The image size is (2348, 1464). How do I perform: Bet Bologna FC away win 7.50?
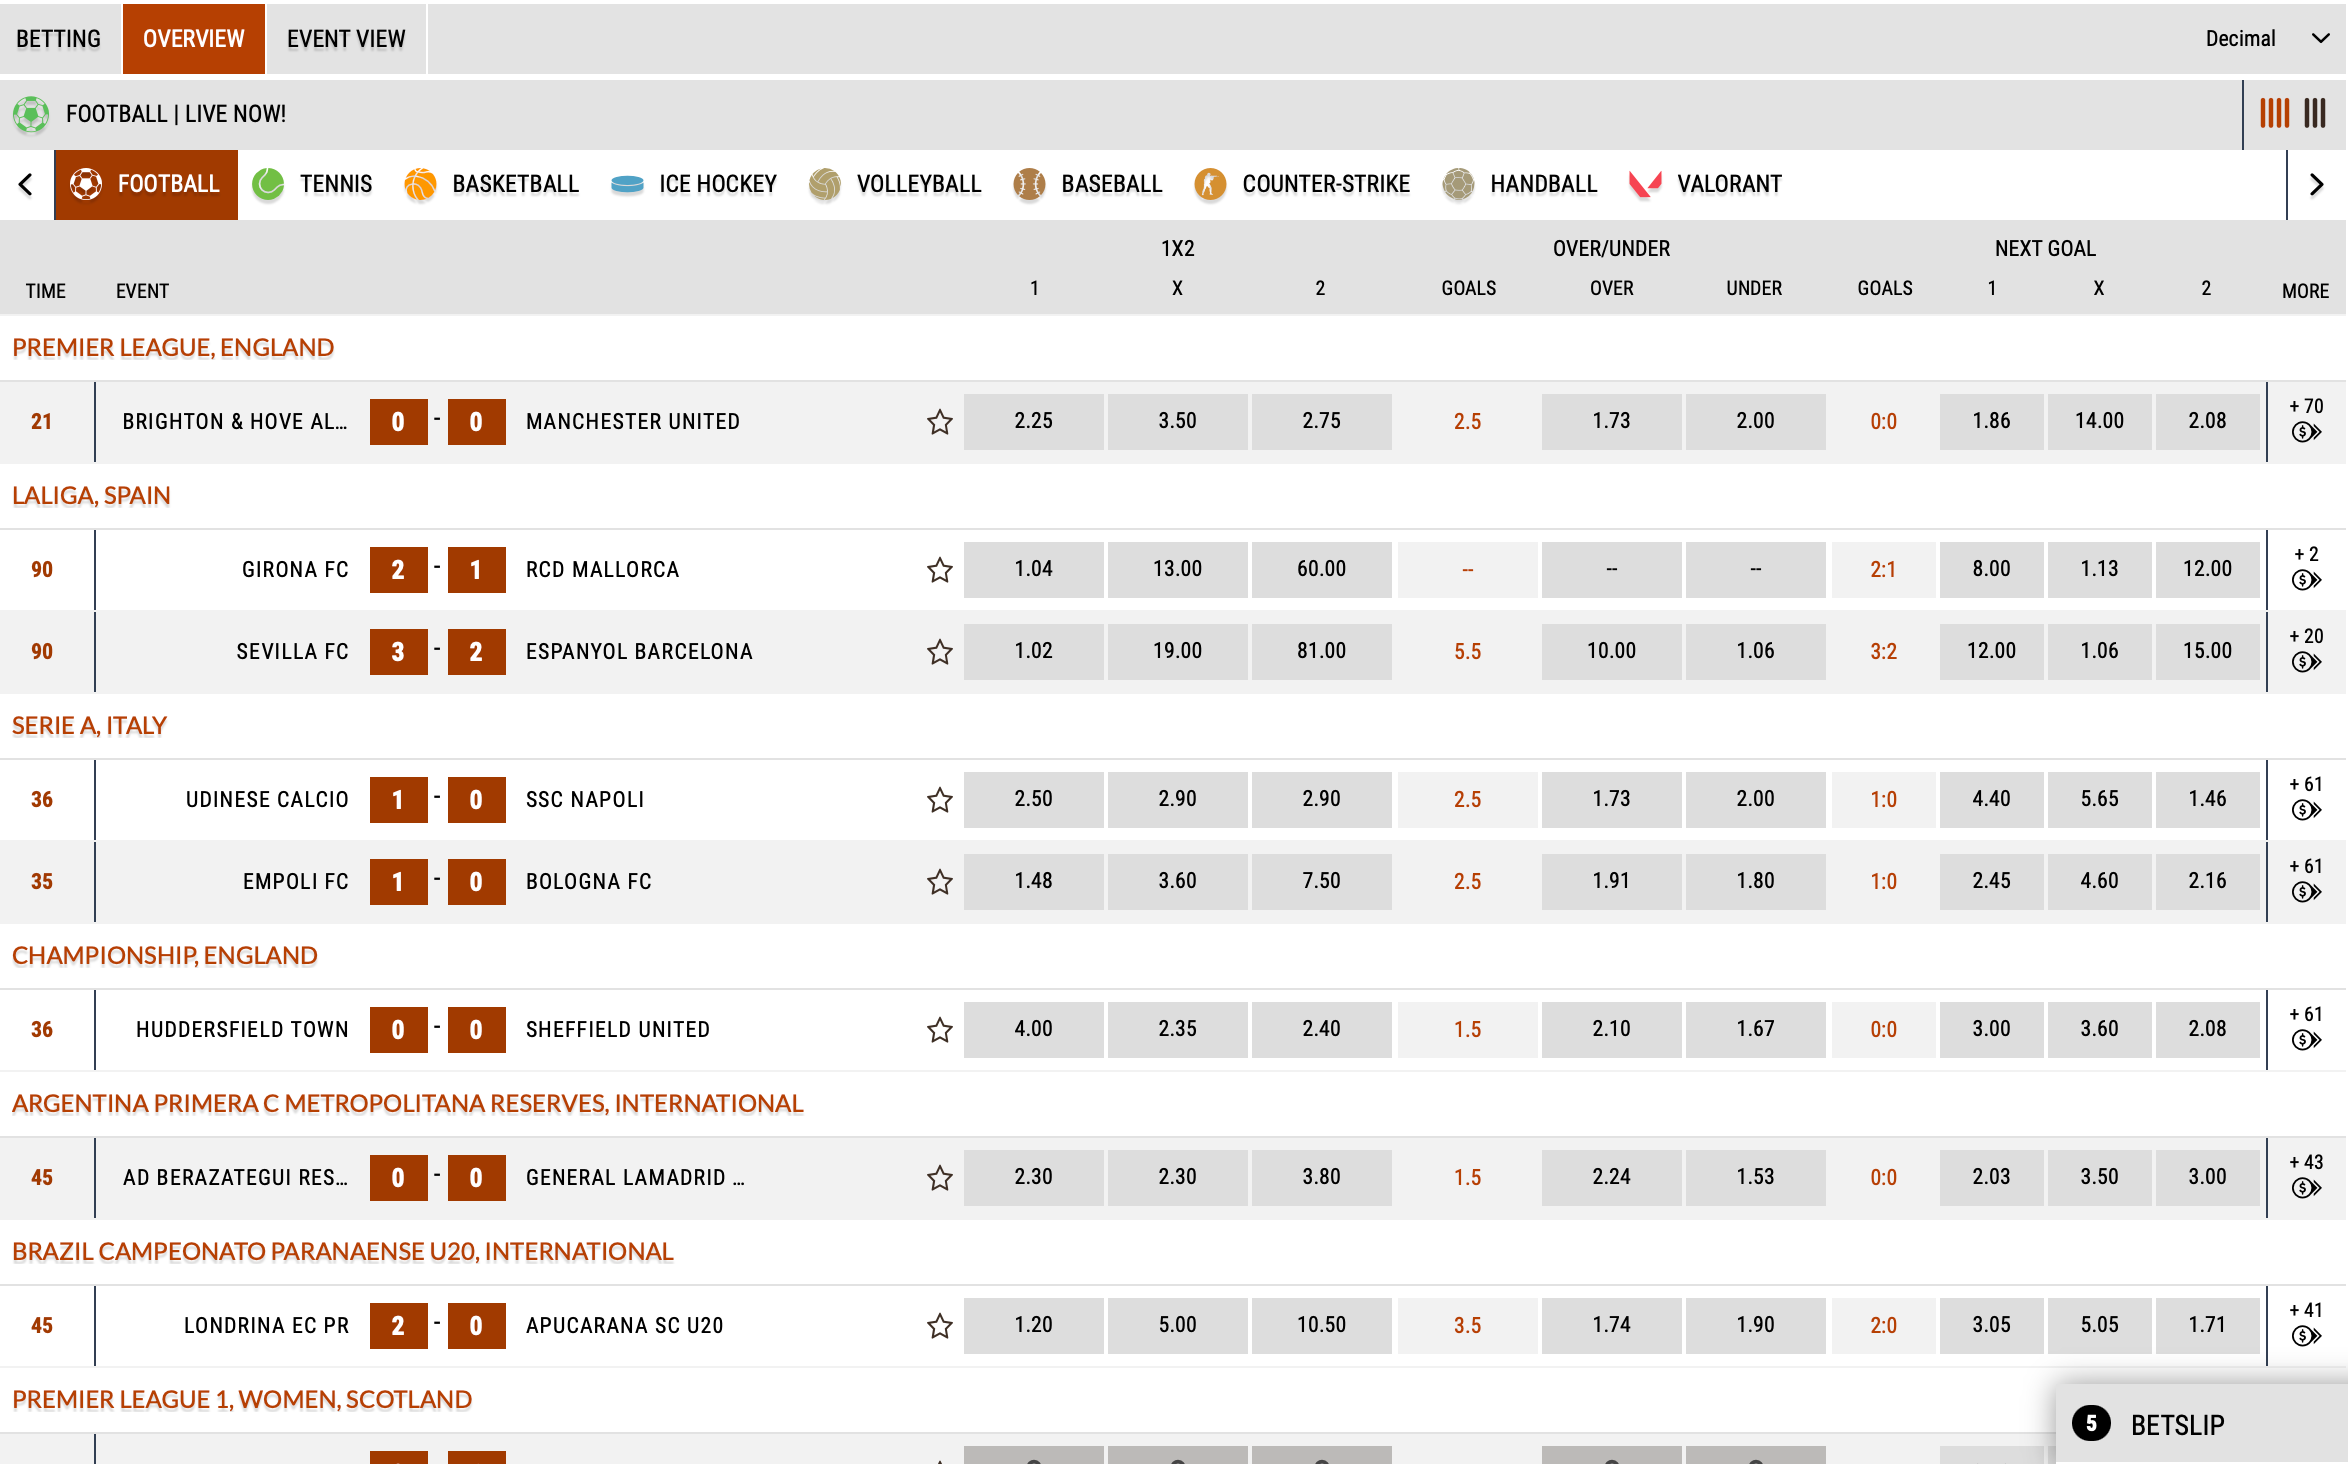[x=1321, y=881]
